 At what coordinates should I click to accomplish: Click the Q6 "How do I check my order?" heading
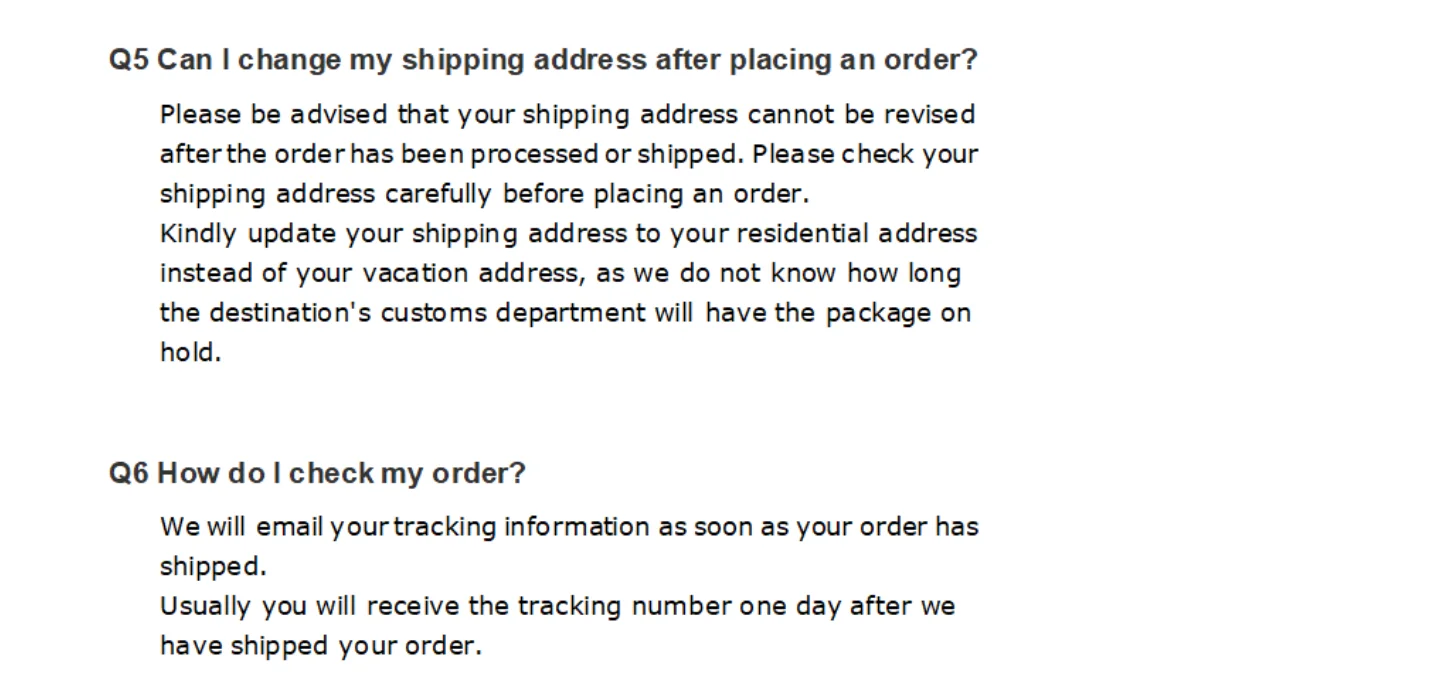click(x=316, y=473)
